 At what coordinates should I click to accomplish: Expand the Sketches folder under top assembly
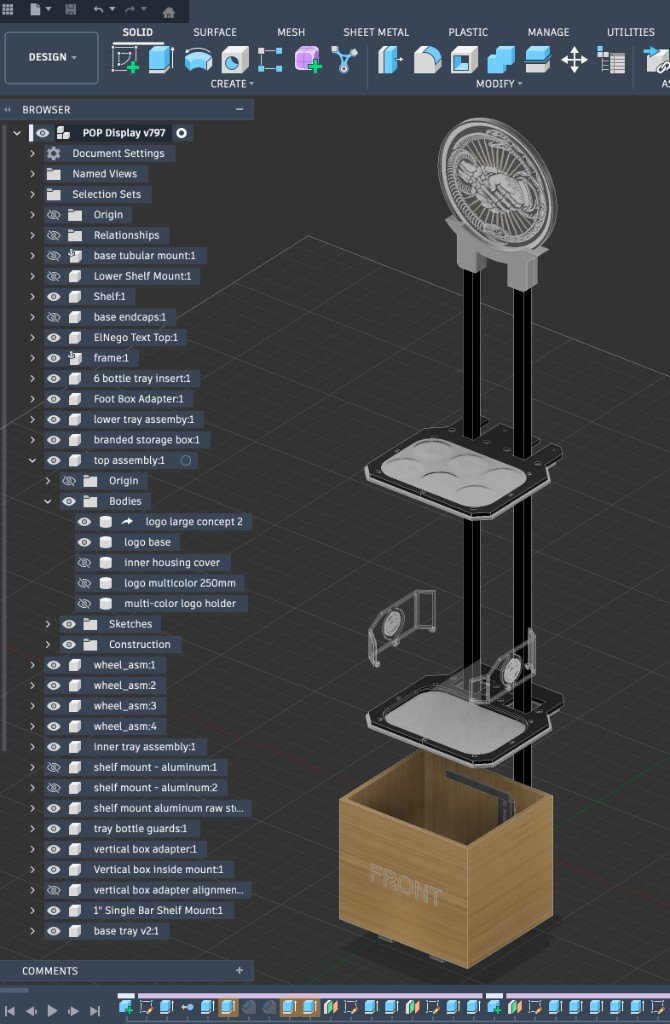47,624
